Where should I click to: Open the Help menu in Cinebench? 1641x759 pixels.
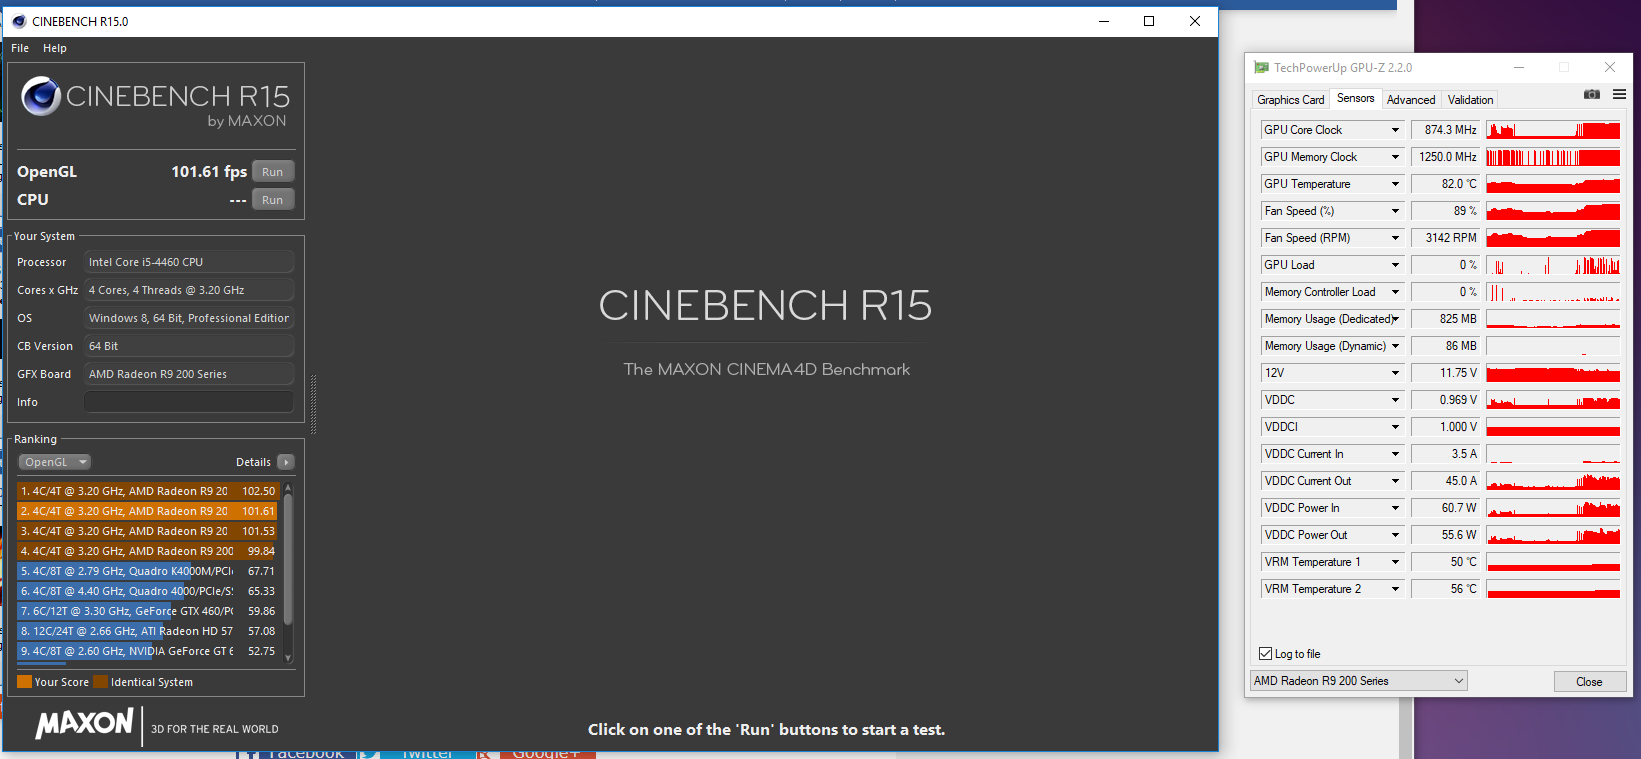[55, 48]
